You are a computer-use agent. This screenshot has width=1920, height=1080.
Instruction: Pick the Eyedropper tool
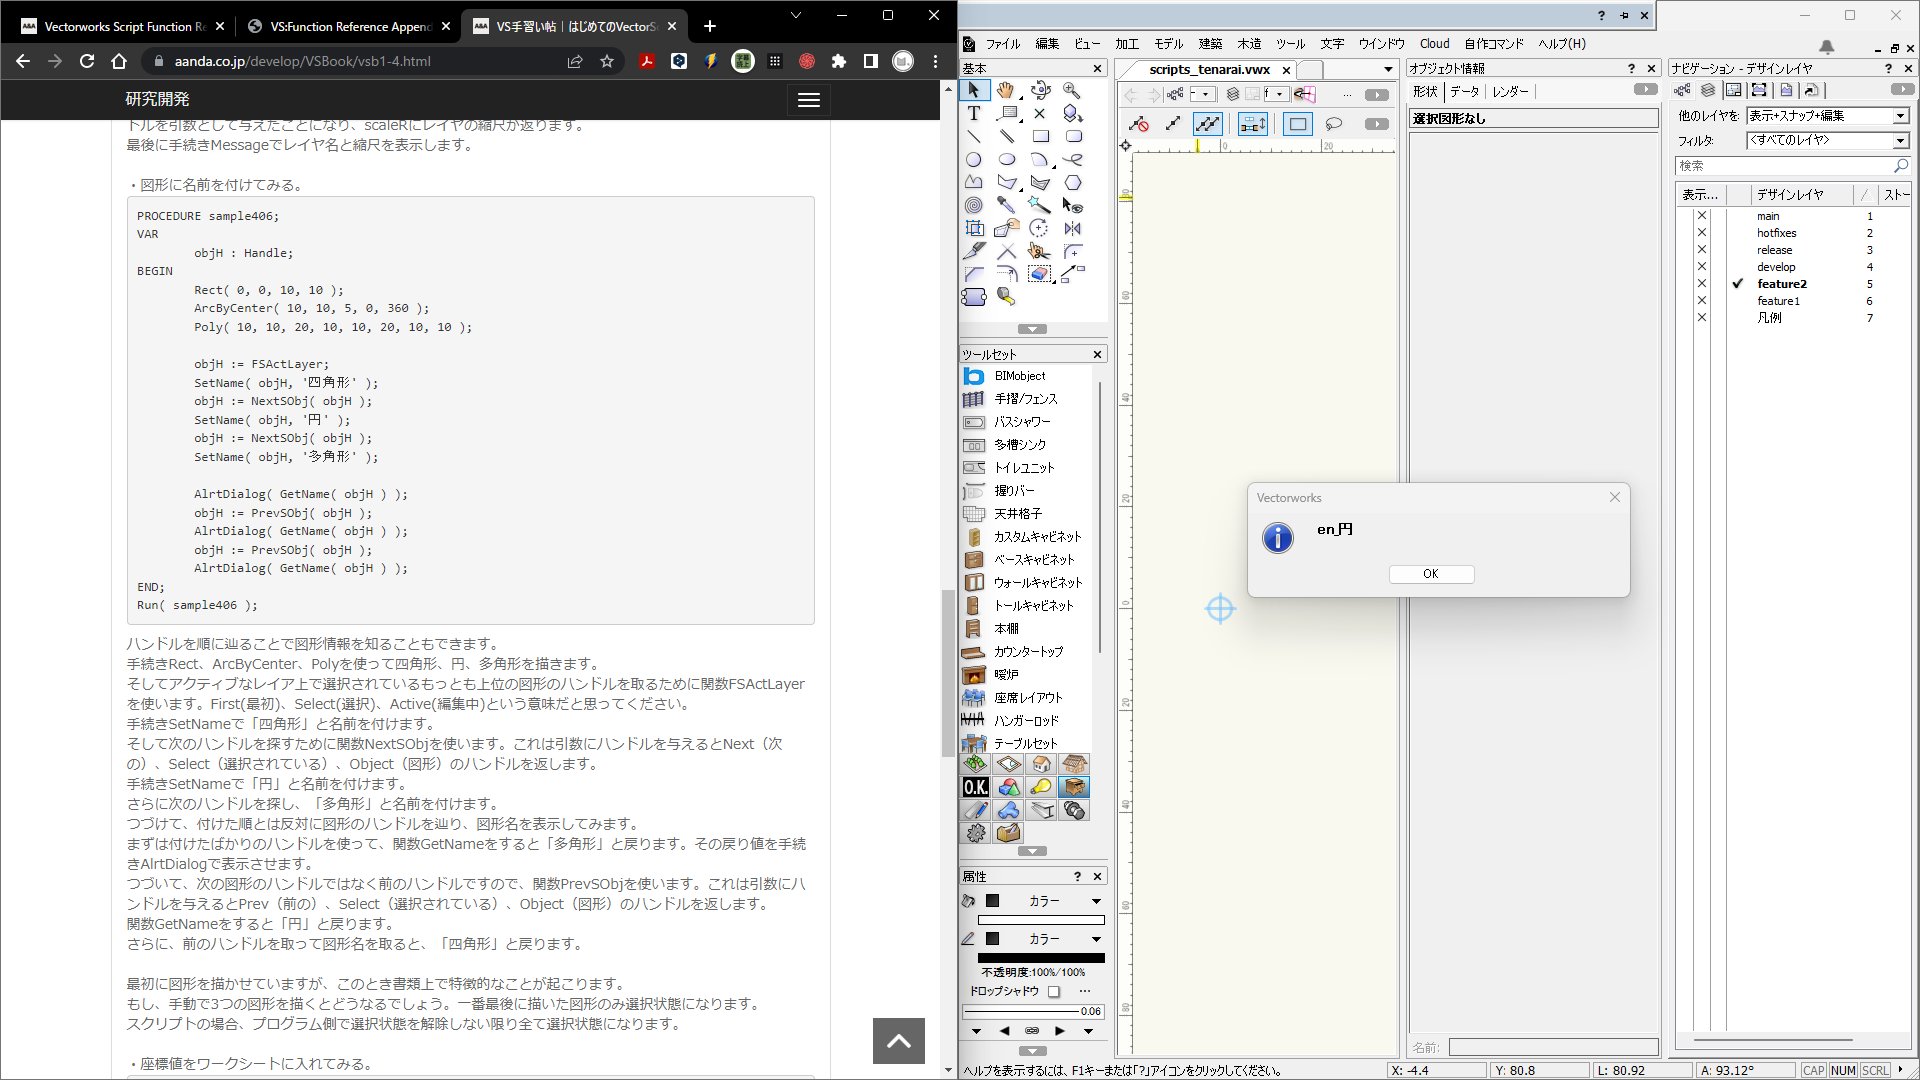pos(1006,205)
